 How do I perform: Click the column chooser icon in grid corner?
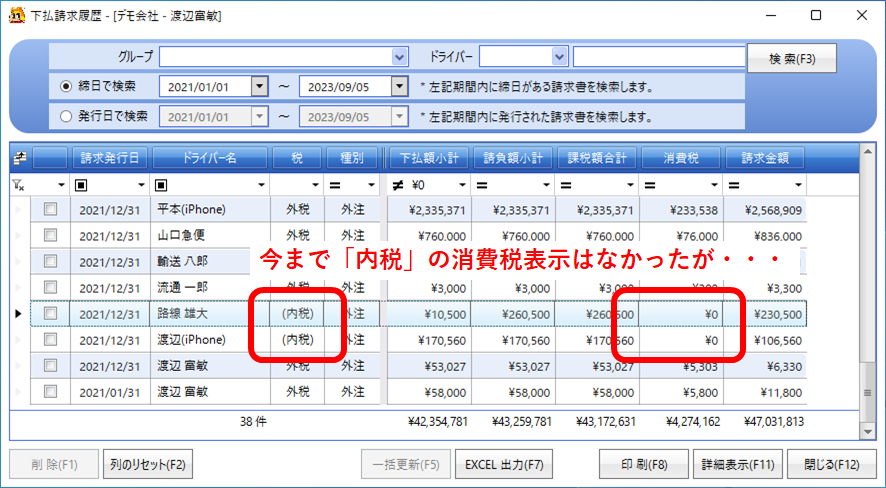click(19, 158)
